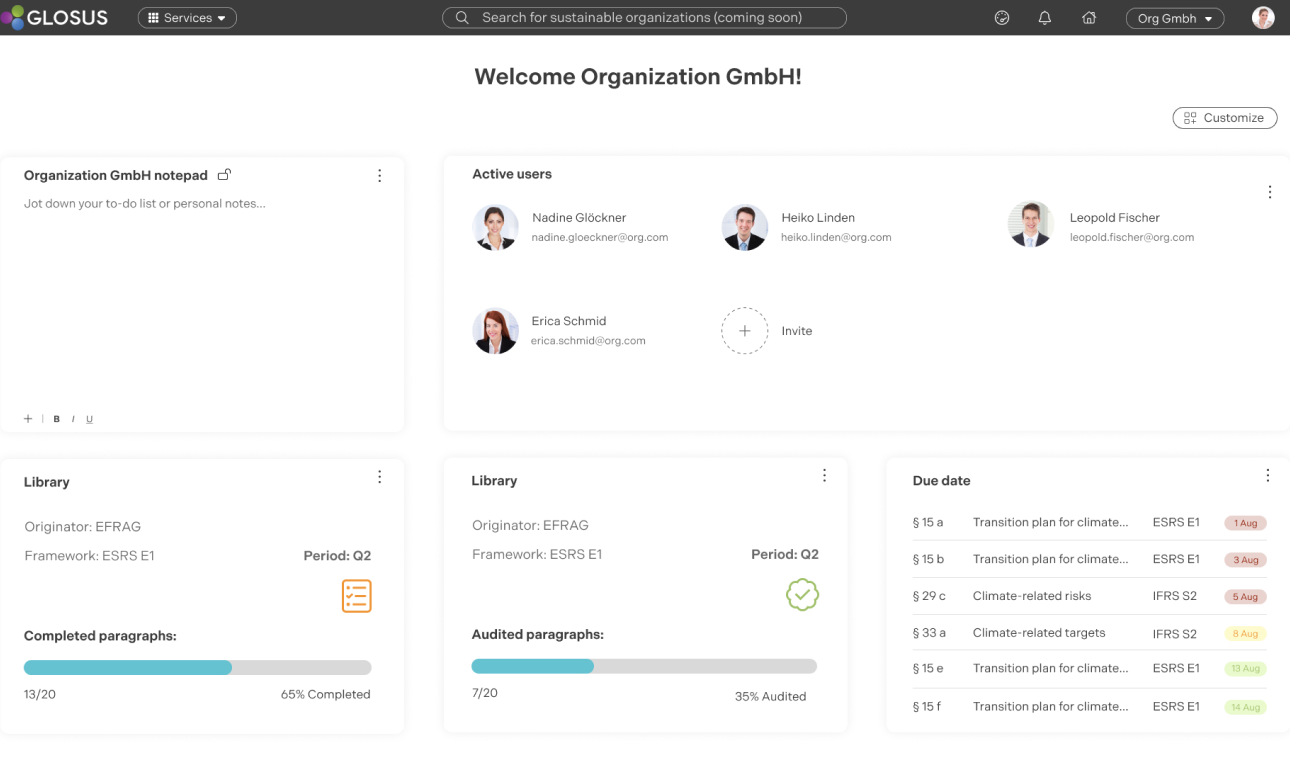Image resolution: width=1290 pixels, height=765 pixels.
Task: Open the § 33 a Climate-related targets row
Action: point(1090,633)
